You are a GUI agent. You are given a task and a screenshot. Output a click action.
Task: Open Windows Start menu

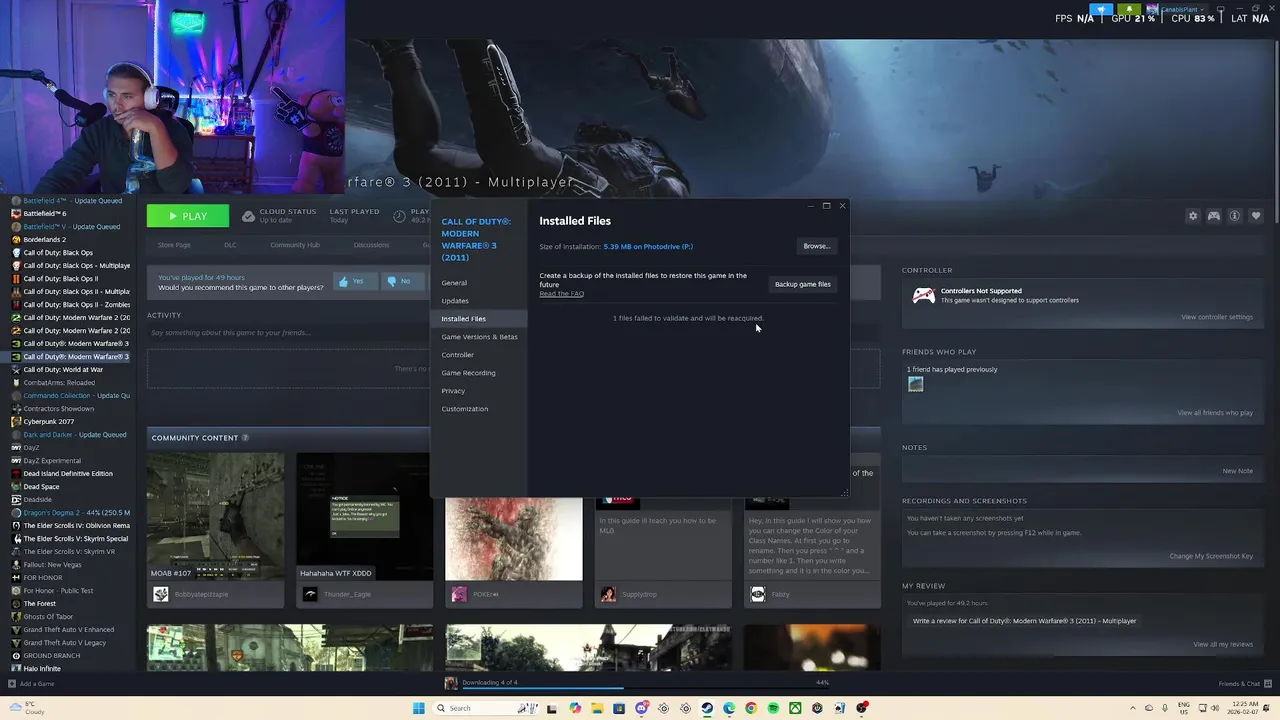pyautogui.click(x=419, y=708)
